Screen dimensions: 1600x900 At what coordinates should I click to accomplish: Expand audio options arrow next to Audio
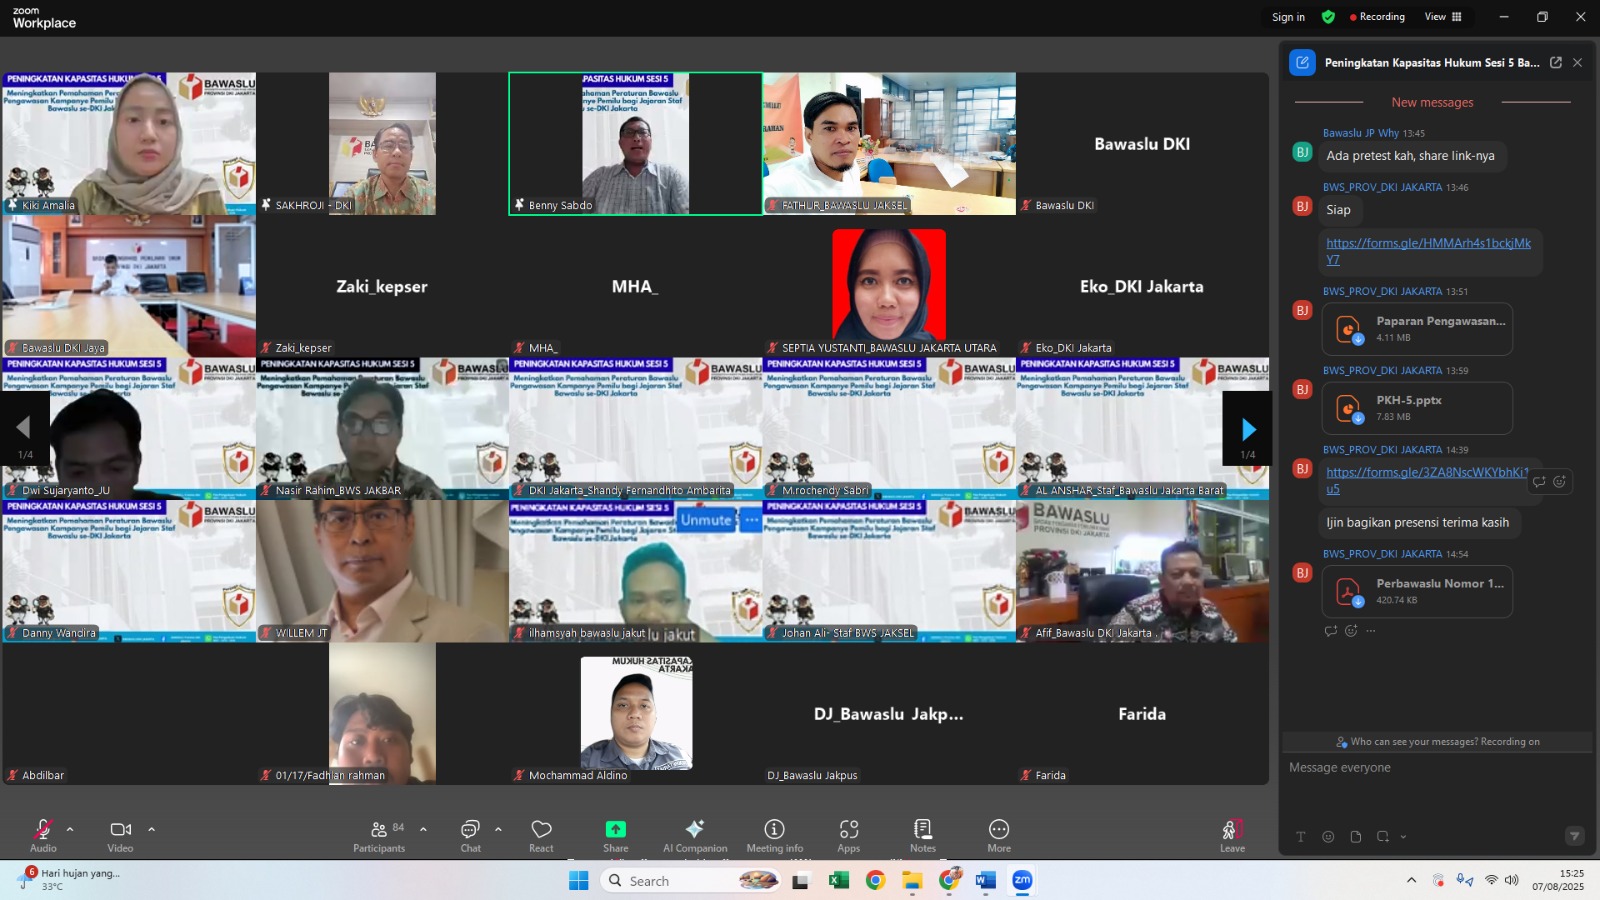[70, 829]
